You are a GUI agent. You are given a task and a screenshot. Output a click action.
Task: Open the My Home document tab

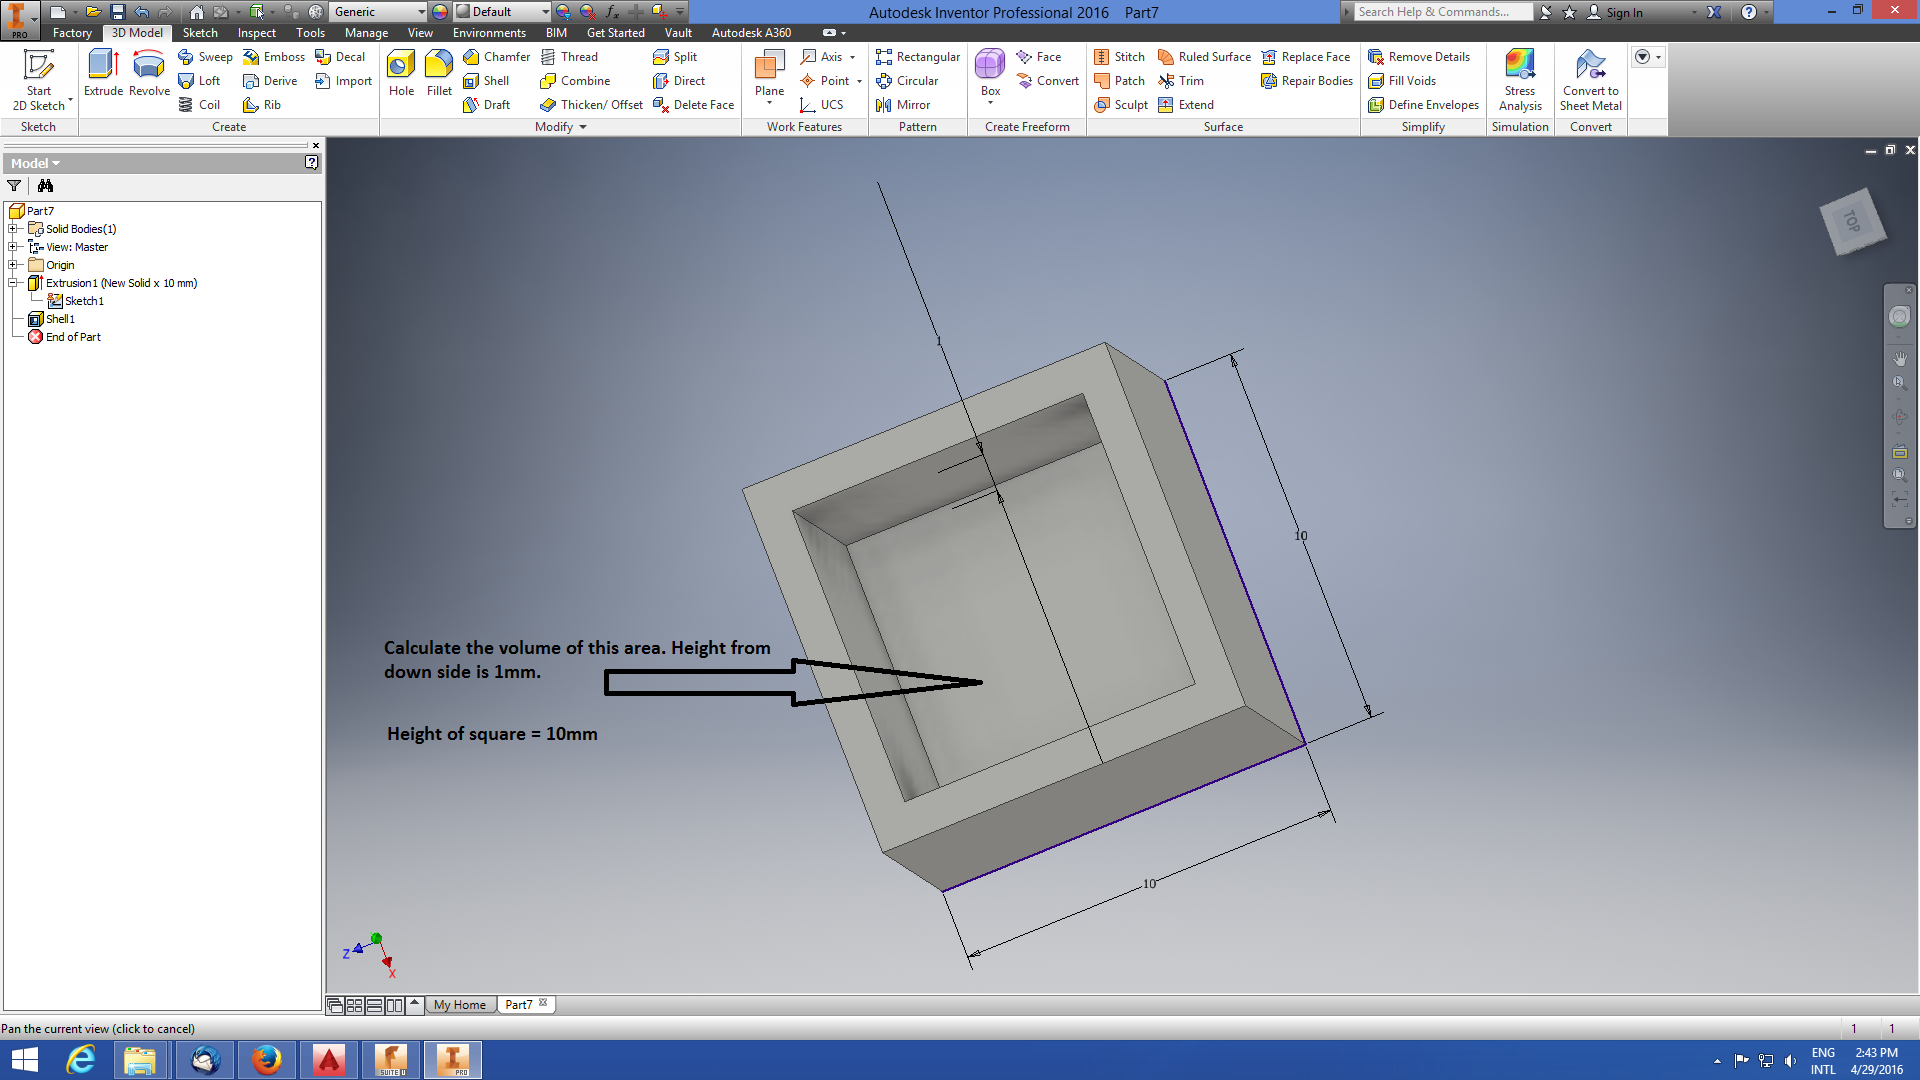pos(460,1005)
